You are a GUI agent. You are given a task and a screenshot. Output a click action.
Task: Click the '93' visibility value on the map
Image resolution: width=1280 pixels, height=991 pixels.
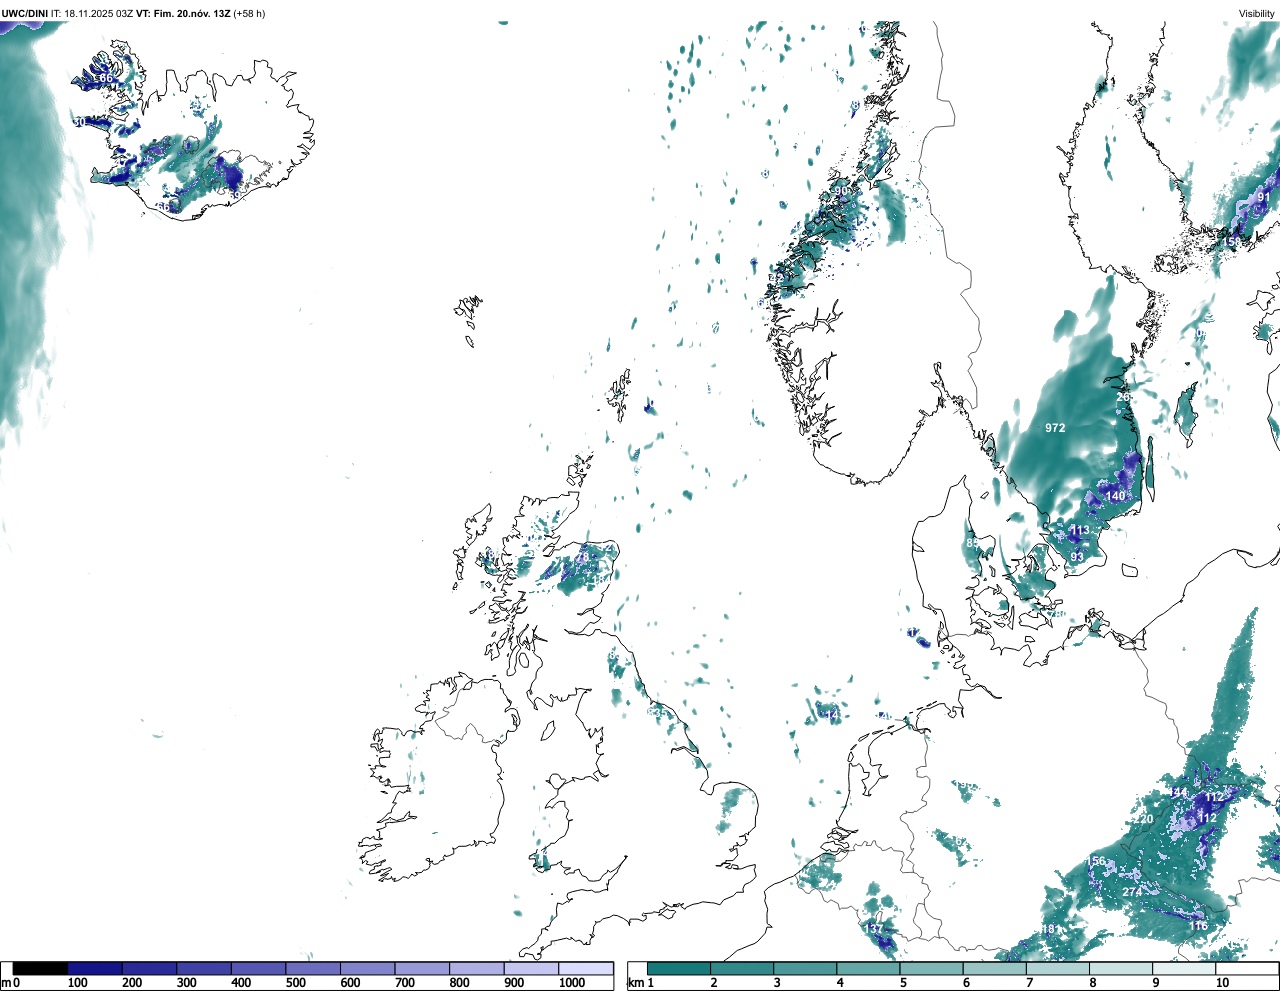pos(1077,557)
